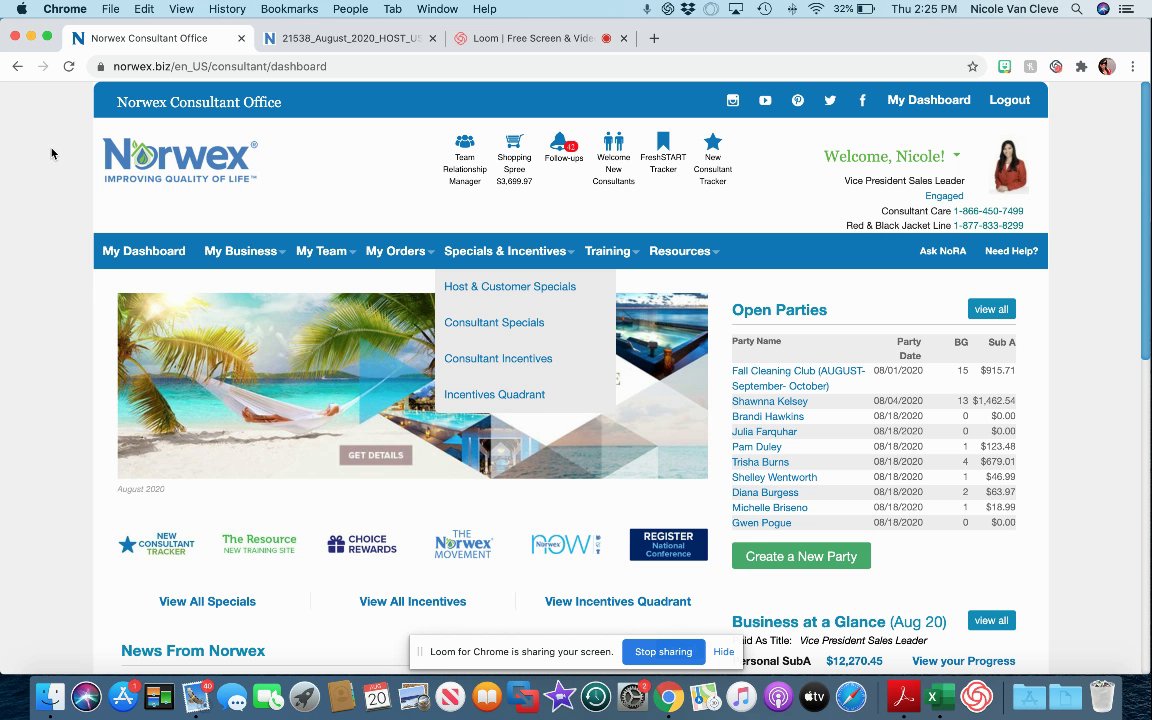Select Consultant Incentives menu item

coord(498,359)
